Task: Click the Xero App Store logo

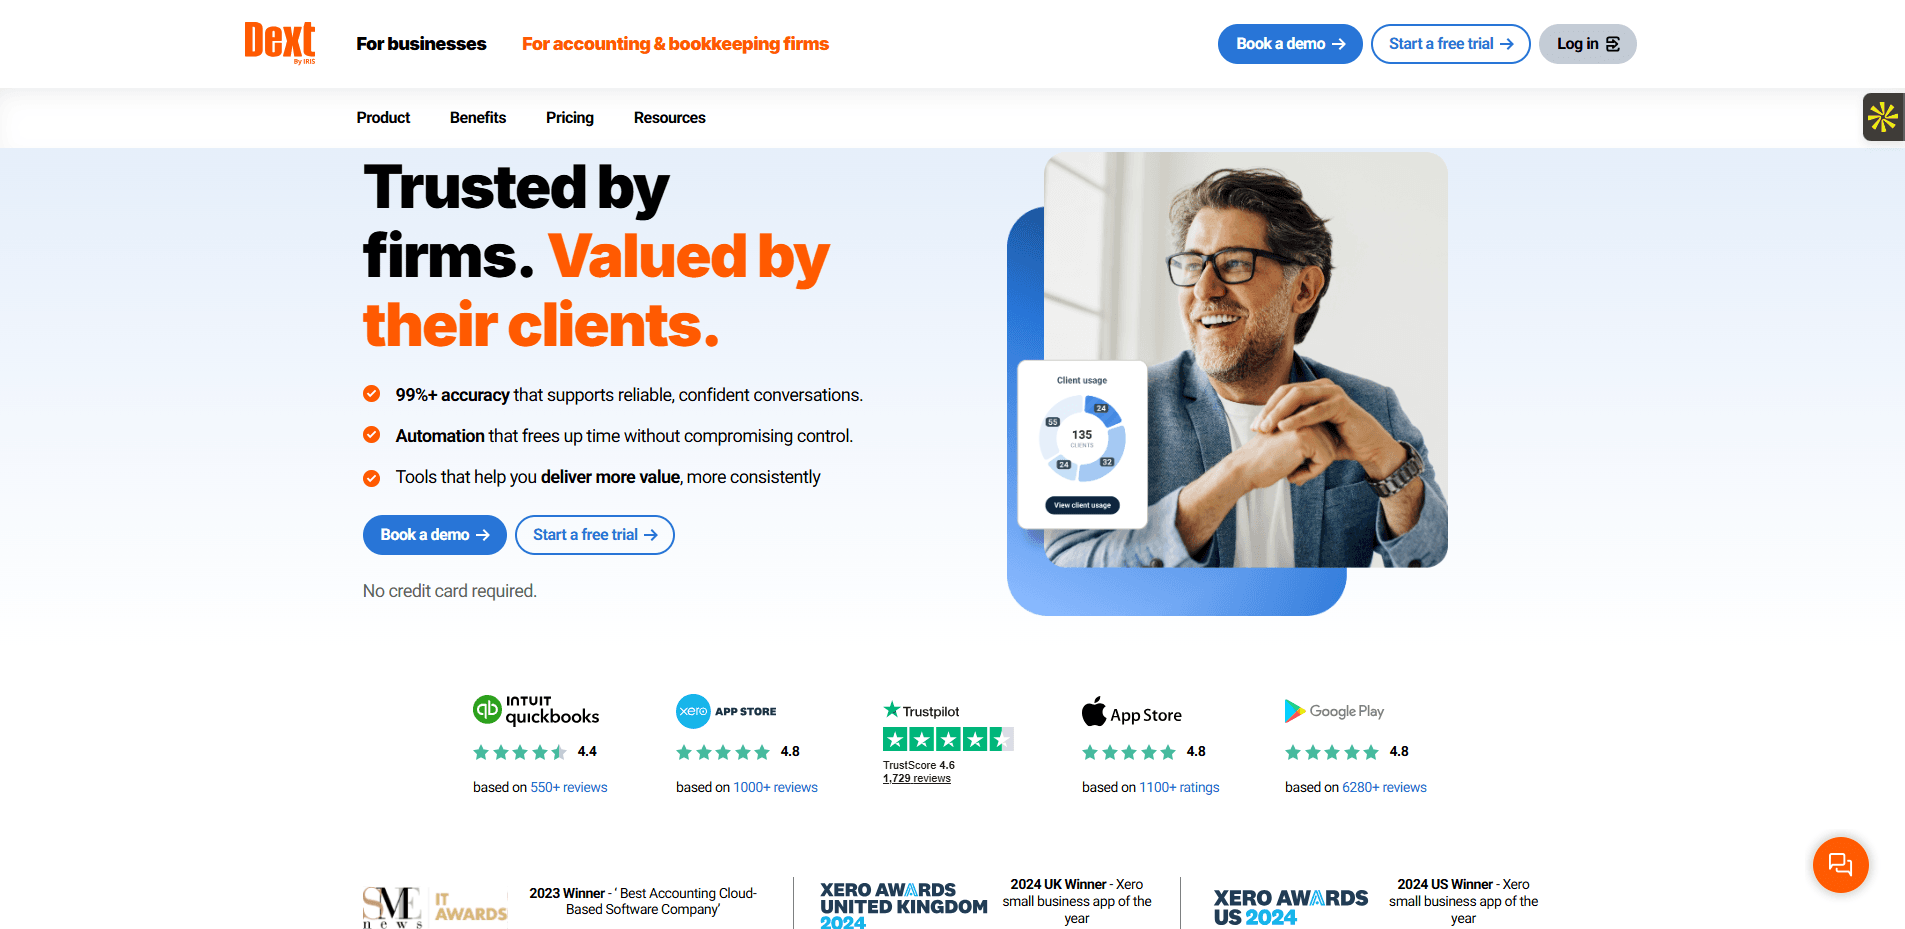Action: 726,711
